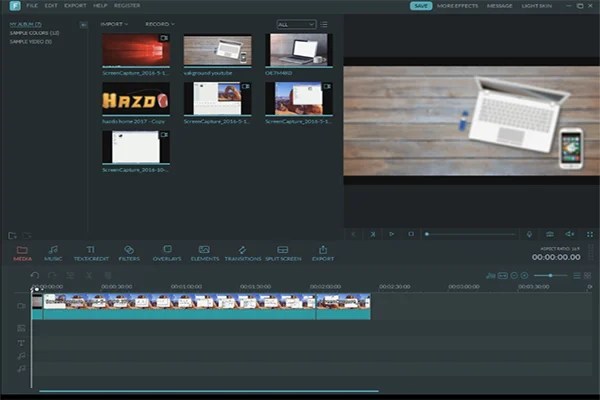Open the Music library tab

click(x=53, y=253)
